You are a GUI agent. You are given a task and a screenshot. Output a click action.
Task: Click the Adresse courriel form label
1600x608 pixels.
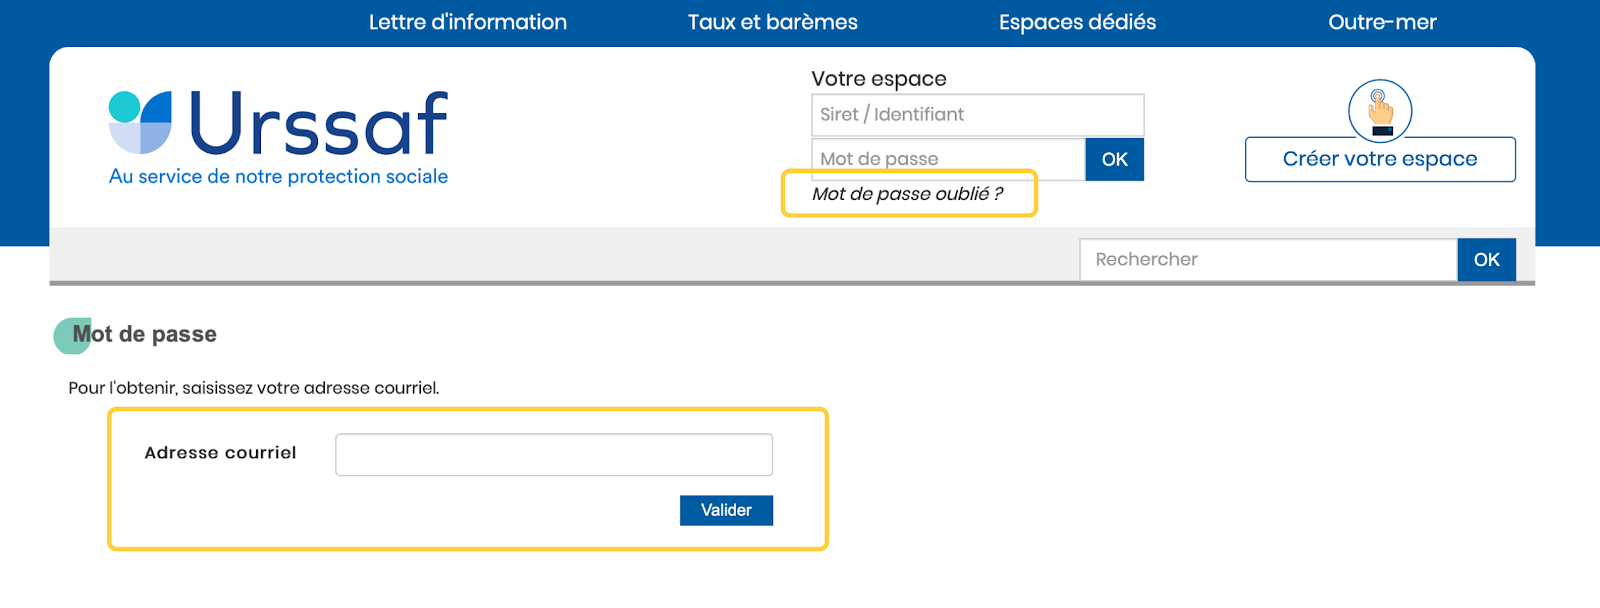220,453
